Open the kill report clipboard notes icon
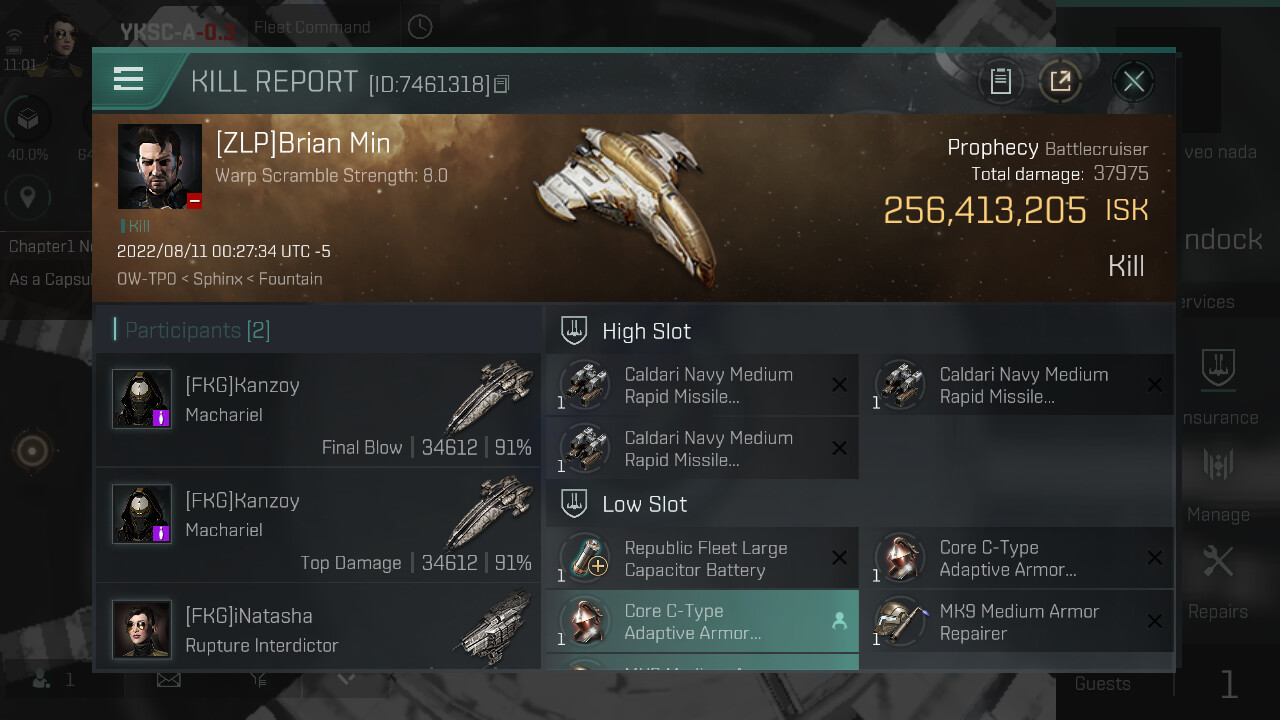1280x720 pixels. 1001,81
